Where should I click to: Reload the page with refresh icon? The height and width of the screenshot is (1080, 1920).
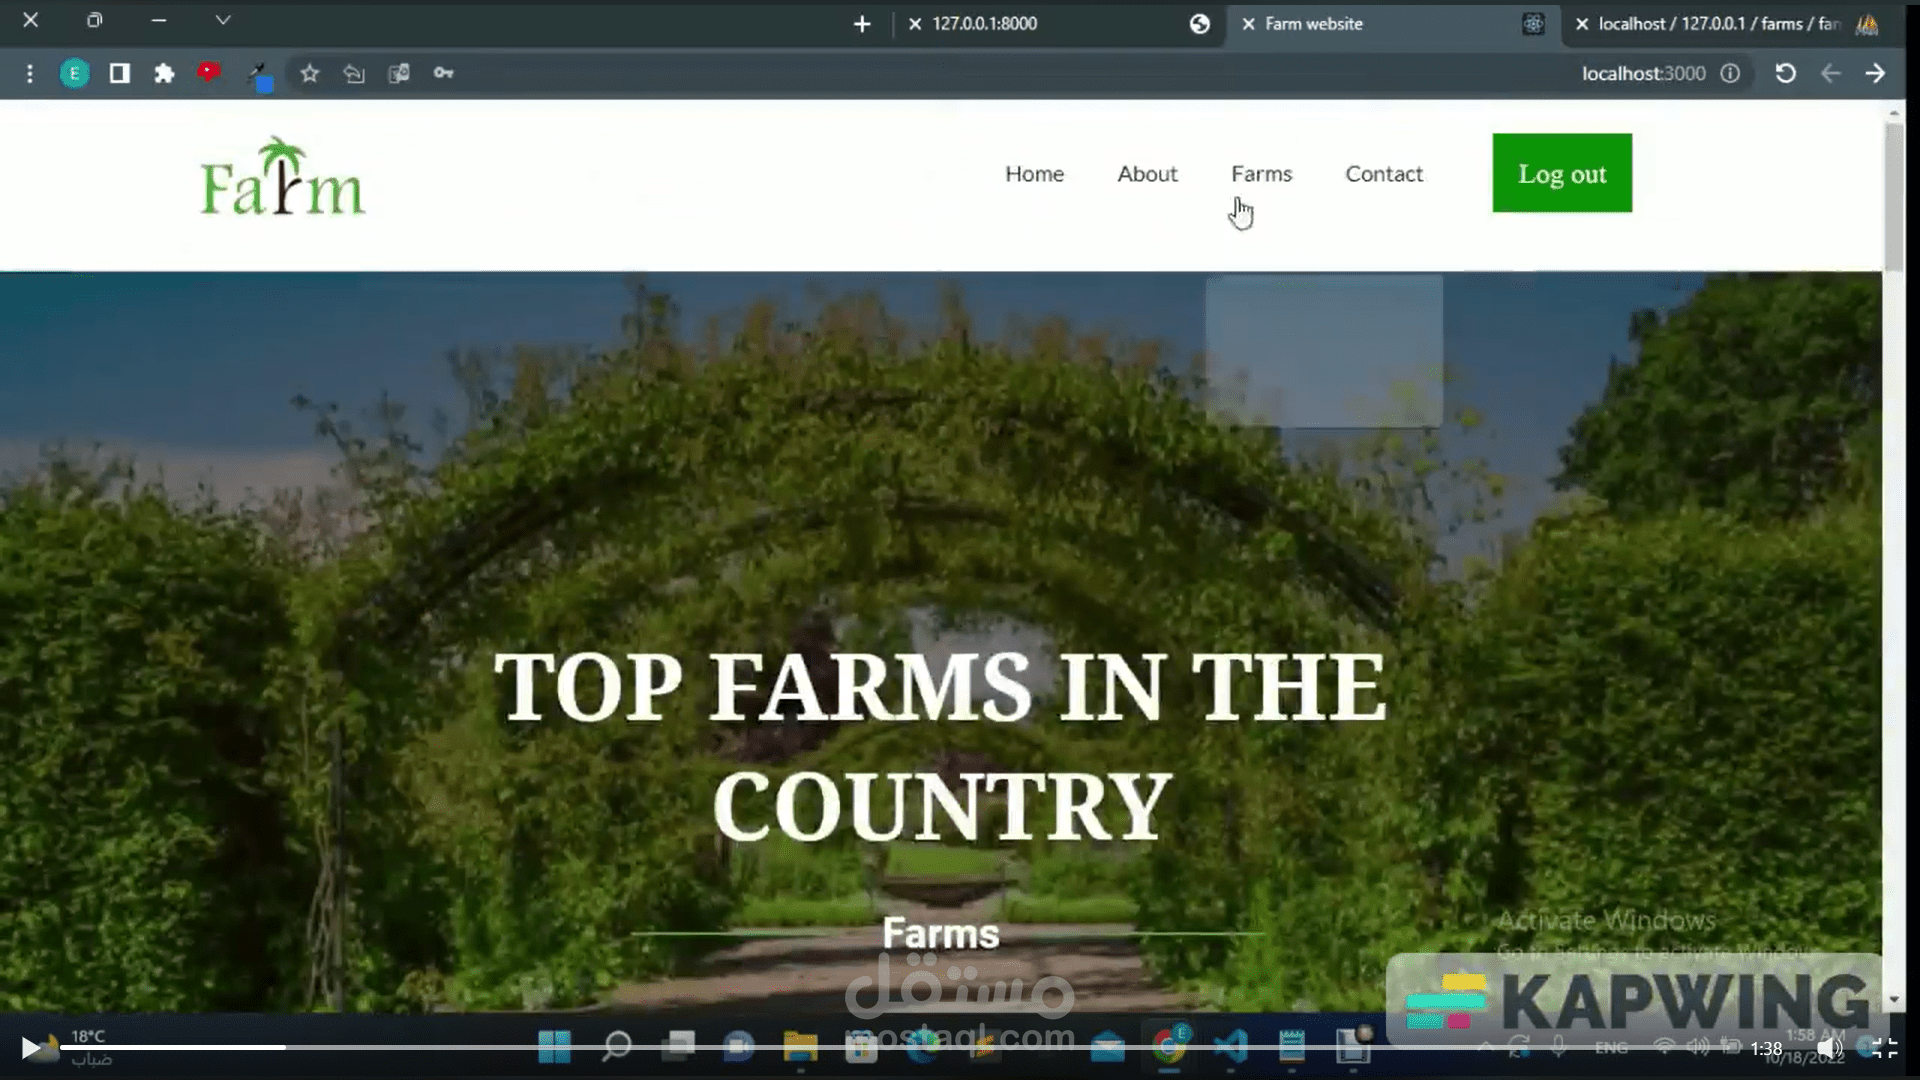(1785, 73)
